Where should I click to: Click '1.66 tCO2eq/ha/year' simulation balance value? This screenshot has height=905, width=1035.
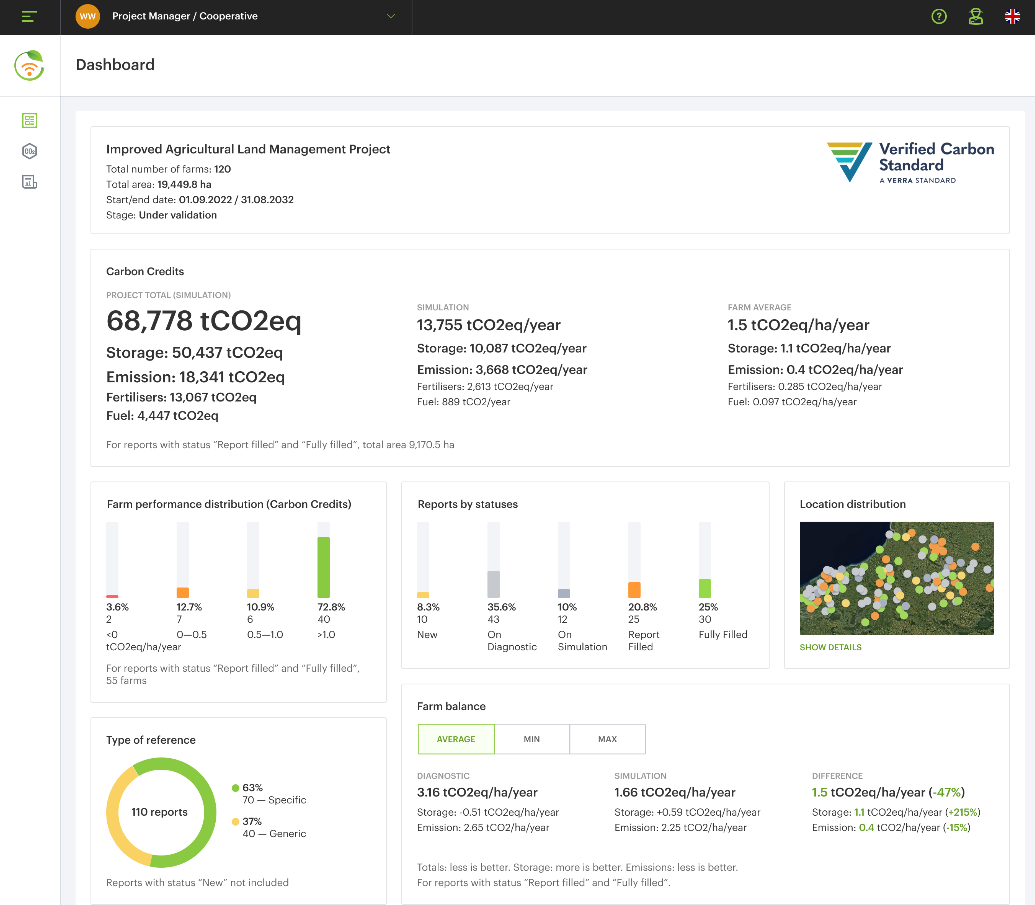[x=675, y=792]
